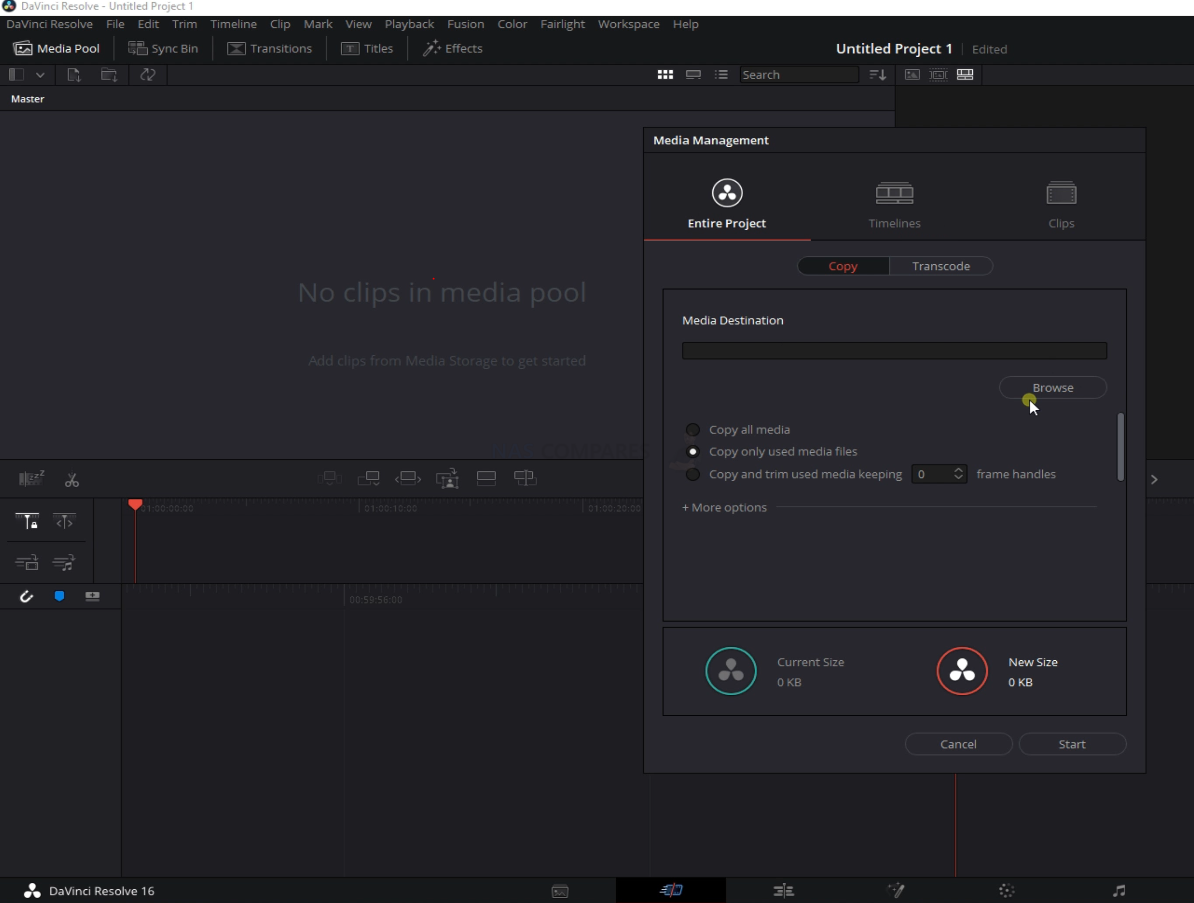Select the Clips tab in Media Management

coord(1061,204)
